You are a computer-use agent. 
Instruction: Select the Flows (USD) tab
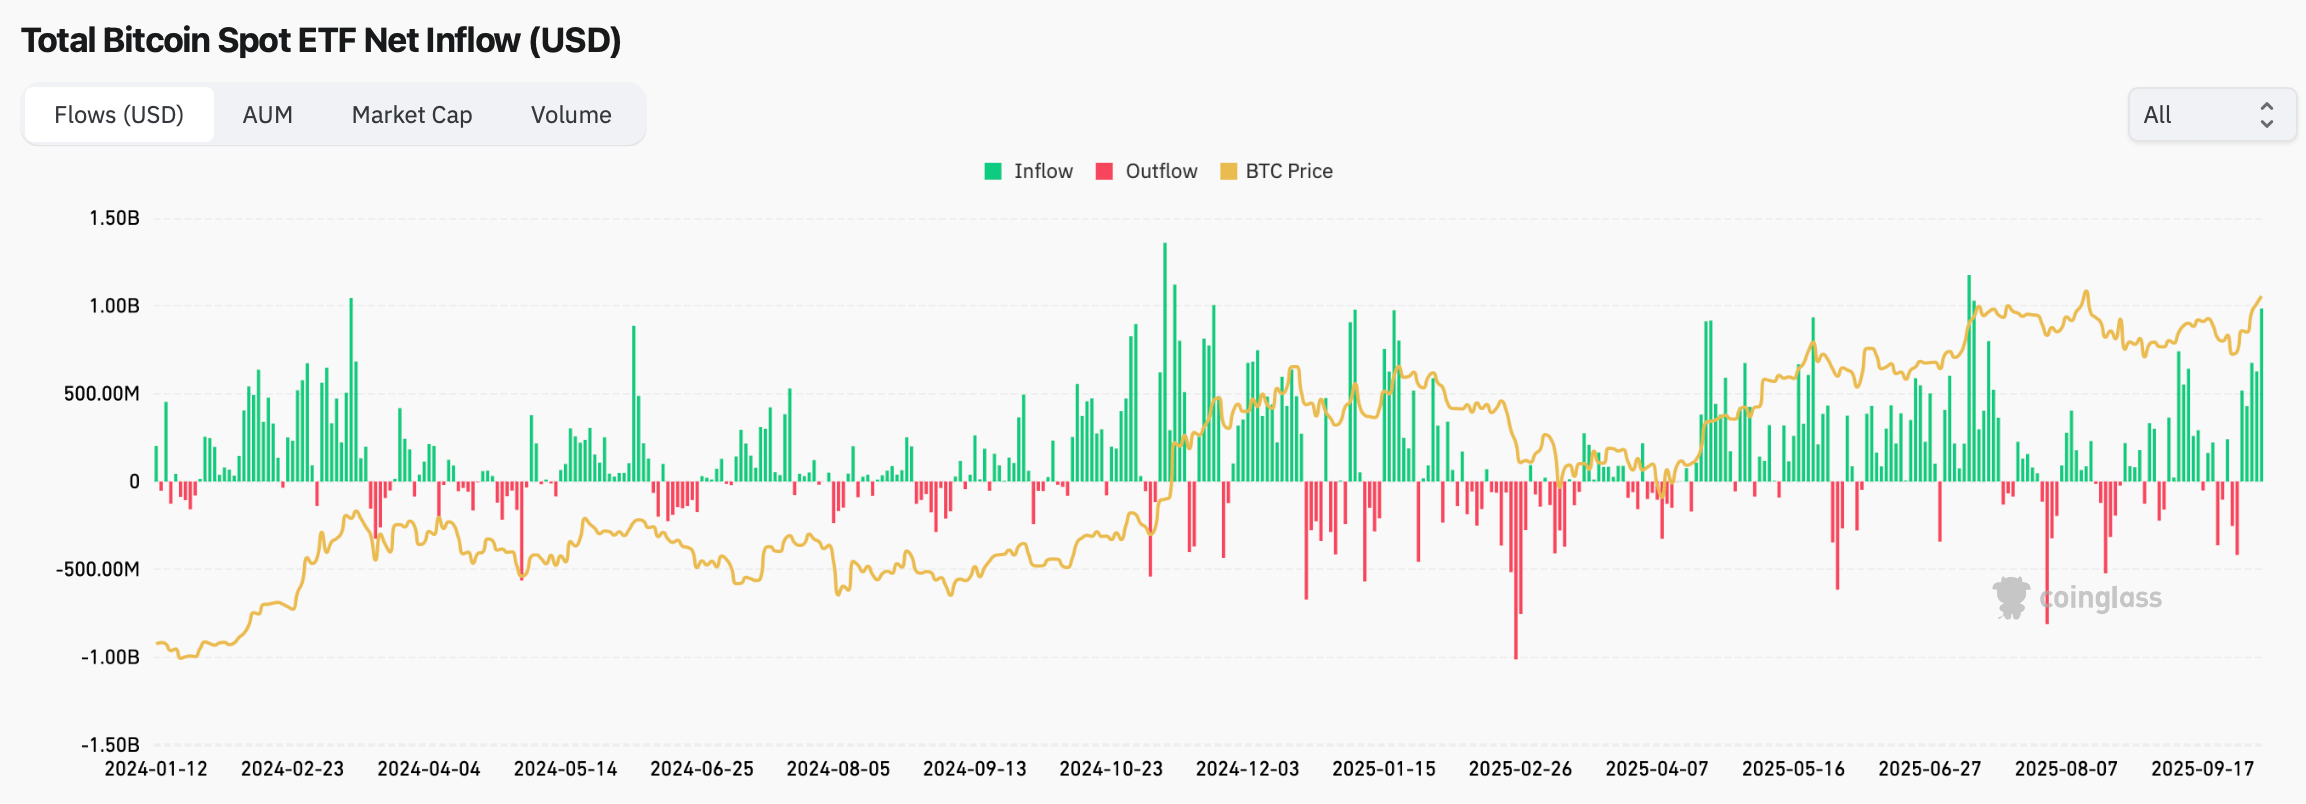point(119,115)
